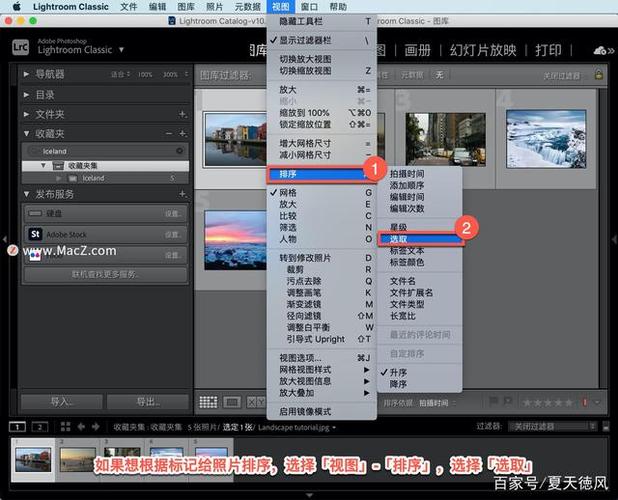Select city street photo thumbnail
This screenshot has width=618, height=500.
point(445,139)
